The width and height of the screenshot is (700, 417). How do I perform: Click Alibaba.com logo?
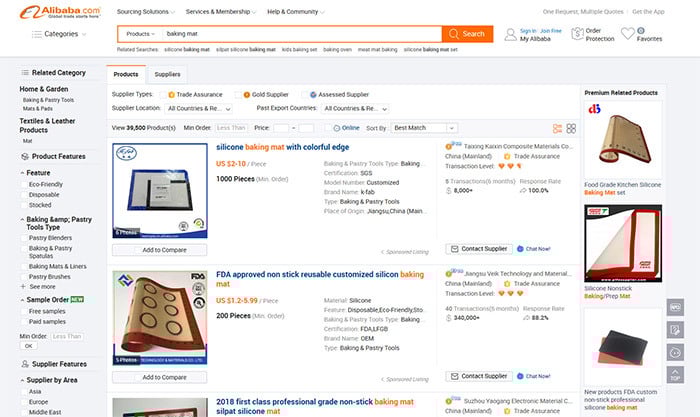60,12
